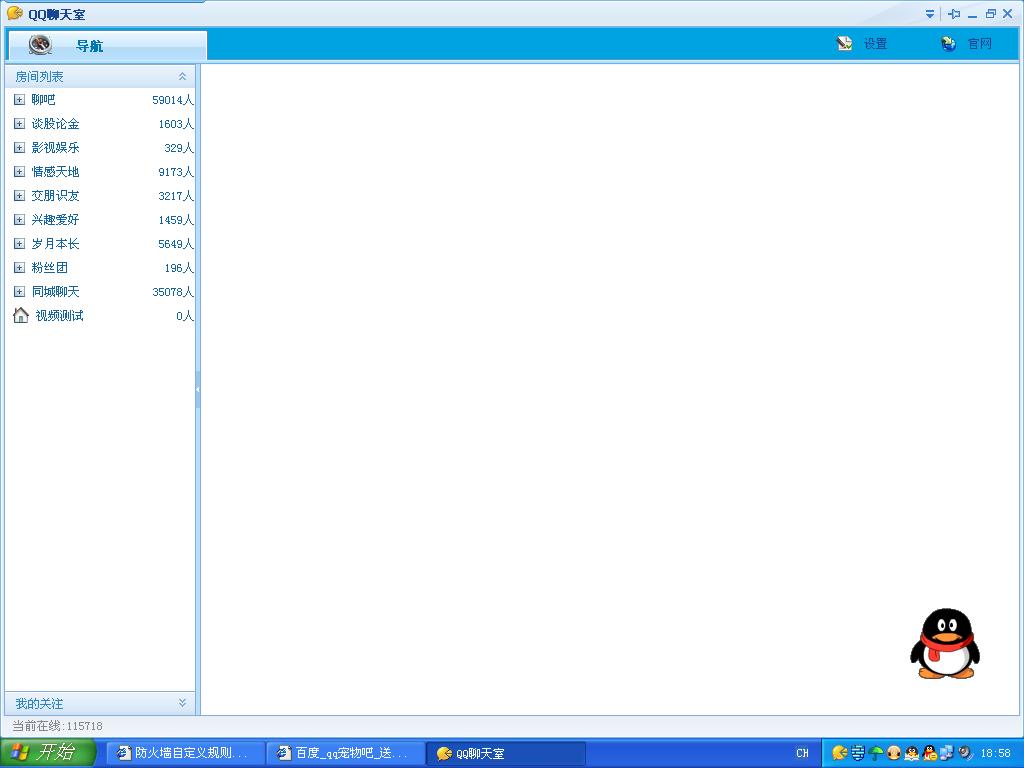Open the 导航 navigation tab
Image resolution: width=1024 pixels, height=768 pixels.
click(108, 45)
